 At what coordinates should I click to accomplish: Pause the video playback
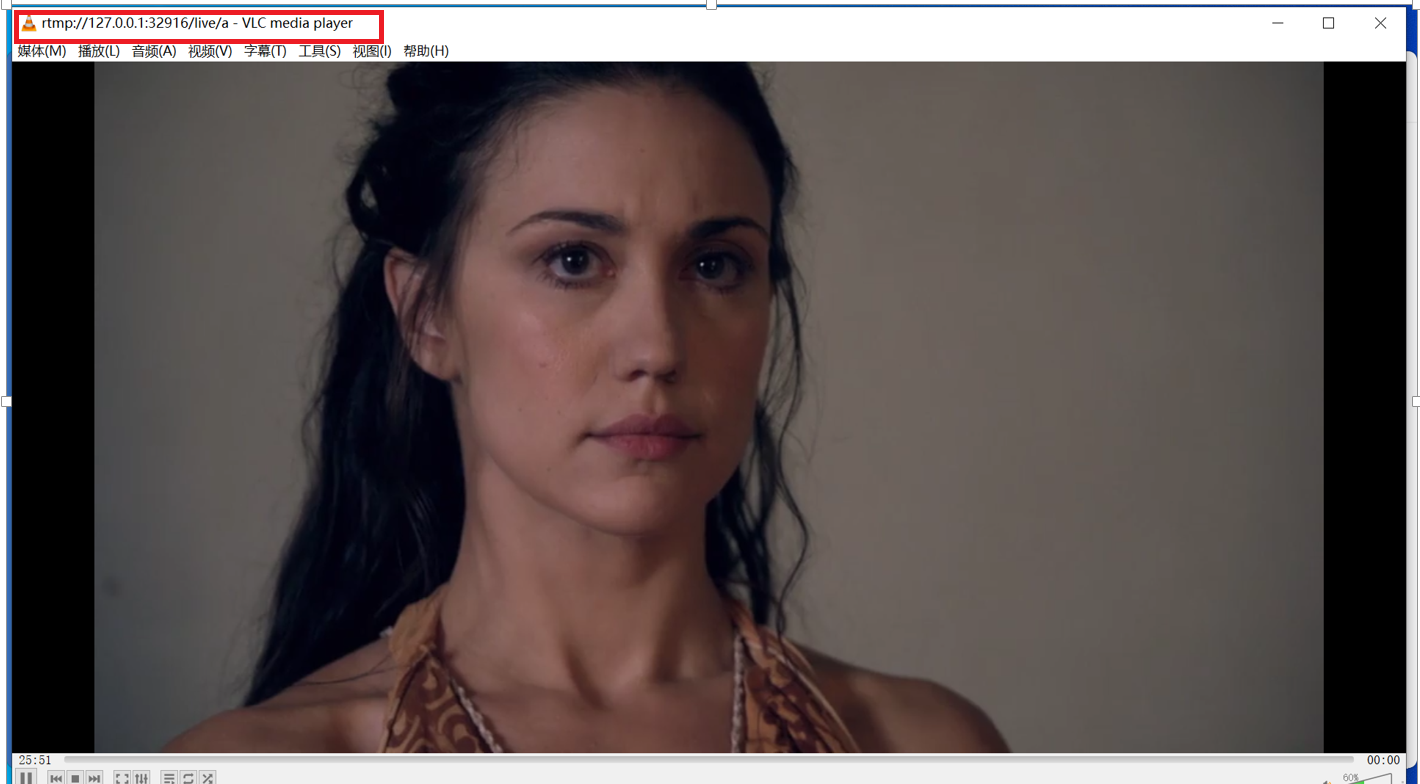point(26,778)
